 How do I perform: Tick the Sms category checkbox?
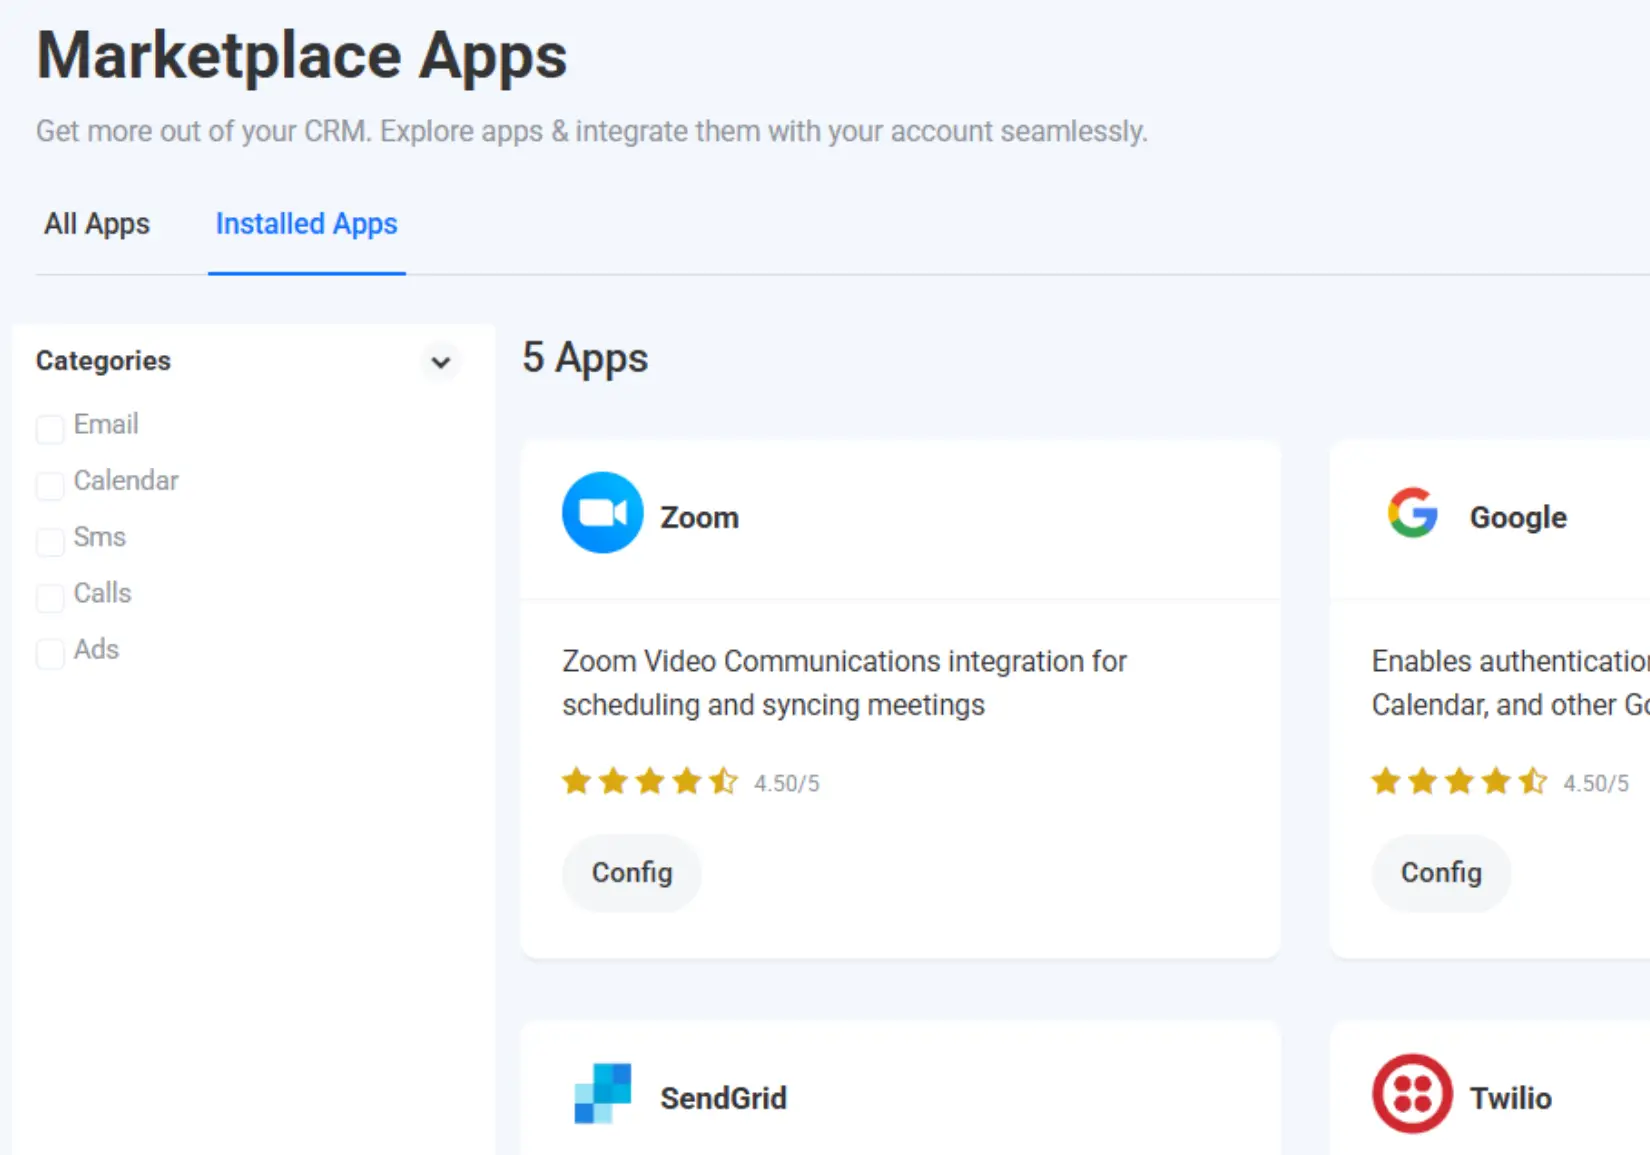click(x=50, y=541)
